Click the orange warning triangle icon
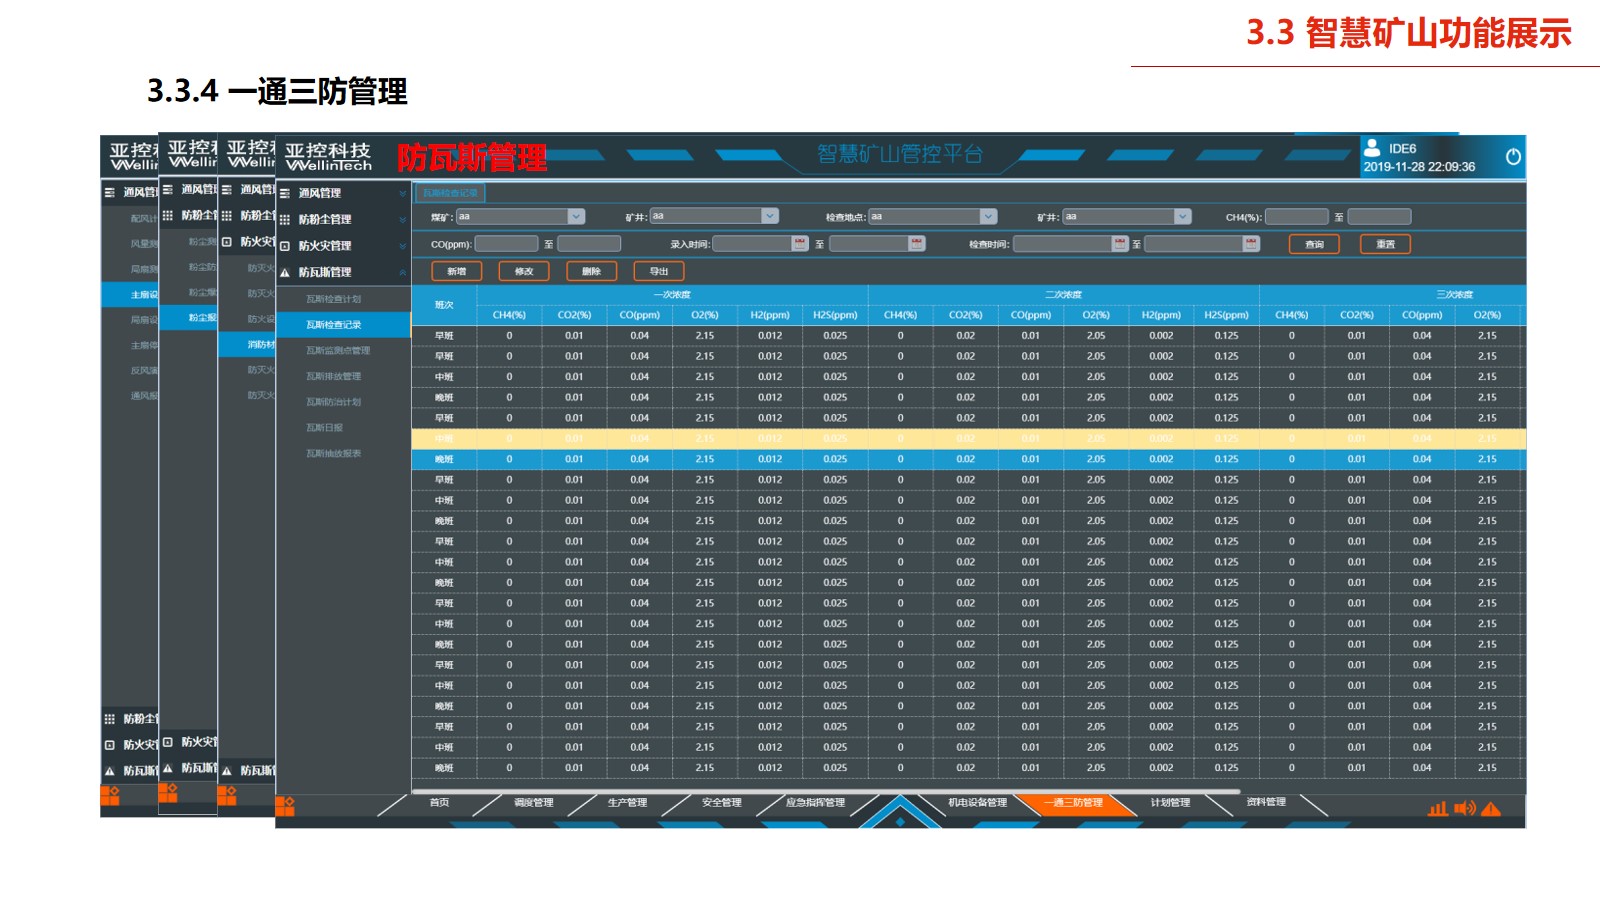This screenshot has width=1600, height=900. point(1491,809)
